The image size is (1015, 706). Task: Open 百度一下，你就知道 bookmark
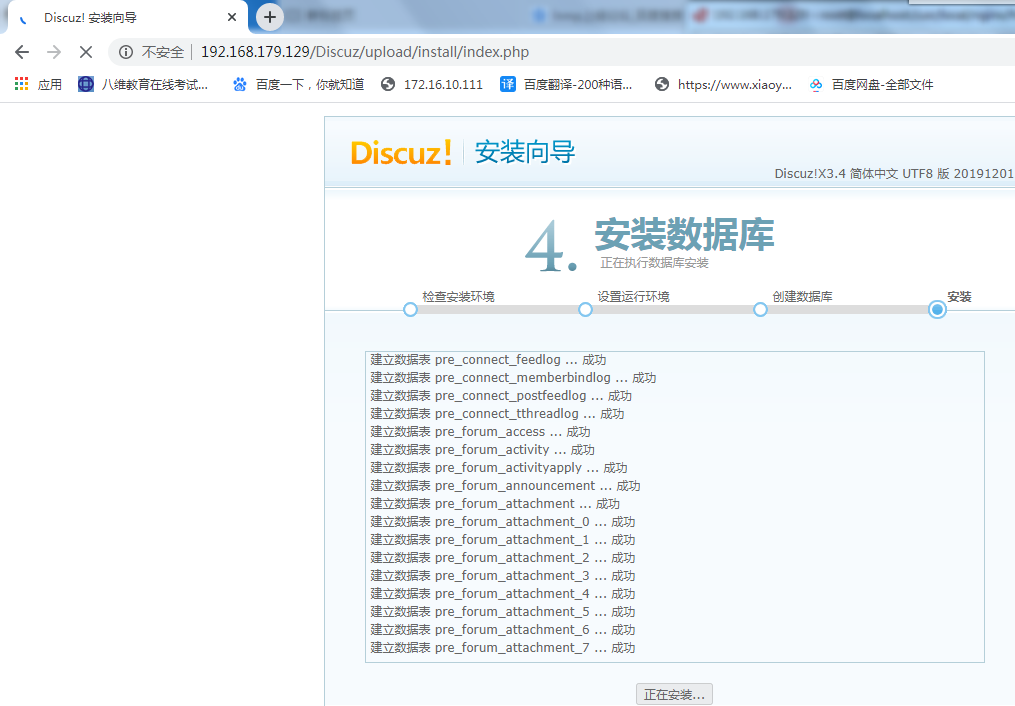(299, 84)
